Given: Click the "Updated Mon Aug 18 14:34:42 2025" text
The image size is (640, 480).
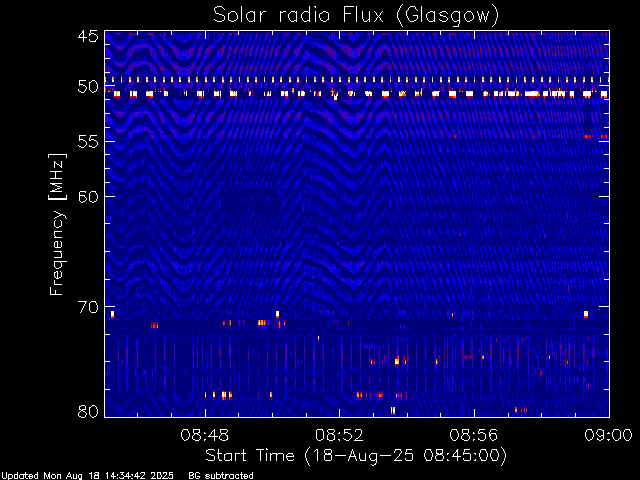Looking at the screenshot, I should 87,476.
